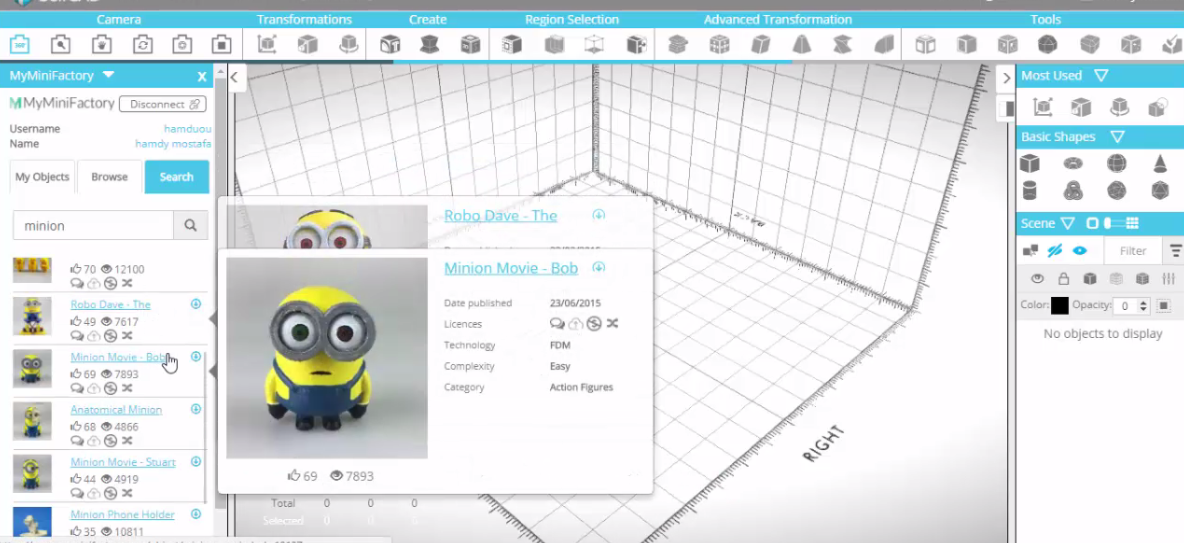
Task: Click the search magnifier button
Action: 190,225
